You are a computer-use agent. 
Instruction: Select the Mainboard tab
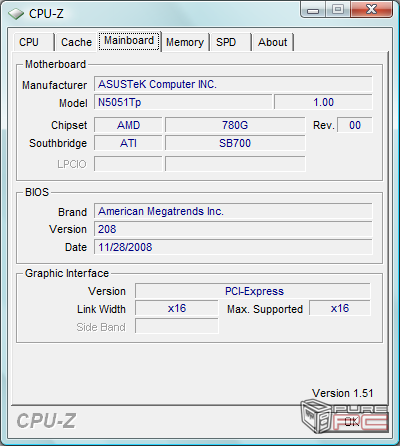129,41
